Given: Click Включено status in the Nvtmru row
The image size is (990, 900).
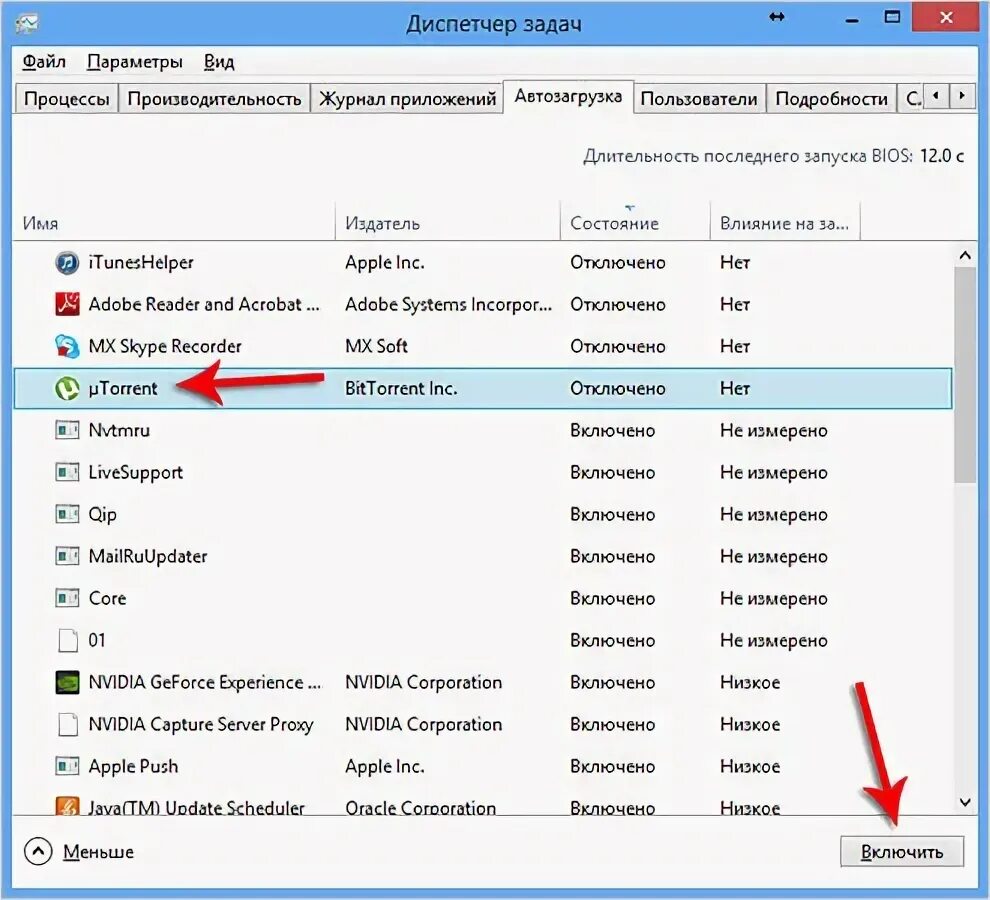Looking at the screenshot, I should pyautogui.click(x=612, y=430).
